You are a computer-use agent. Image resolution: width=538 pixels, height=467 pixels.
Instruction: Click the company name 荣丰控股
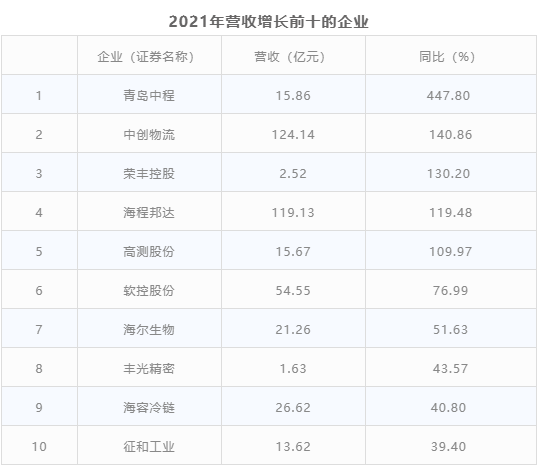tap(149, 174)
